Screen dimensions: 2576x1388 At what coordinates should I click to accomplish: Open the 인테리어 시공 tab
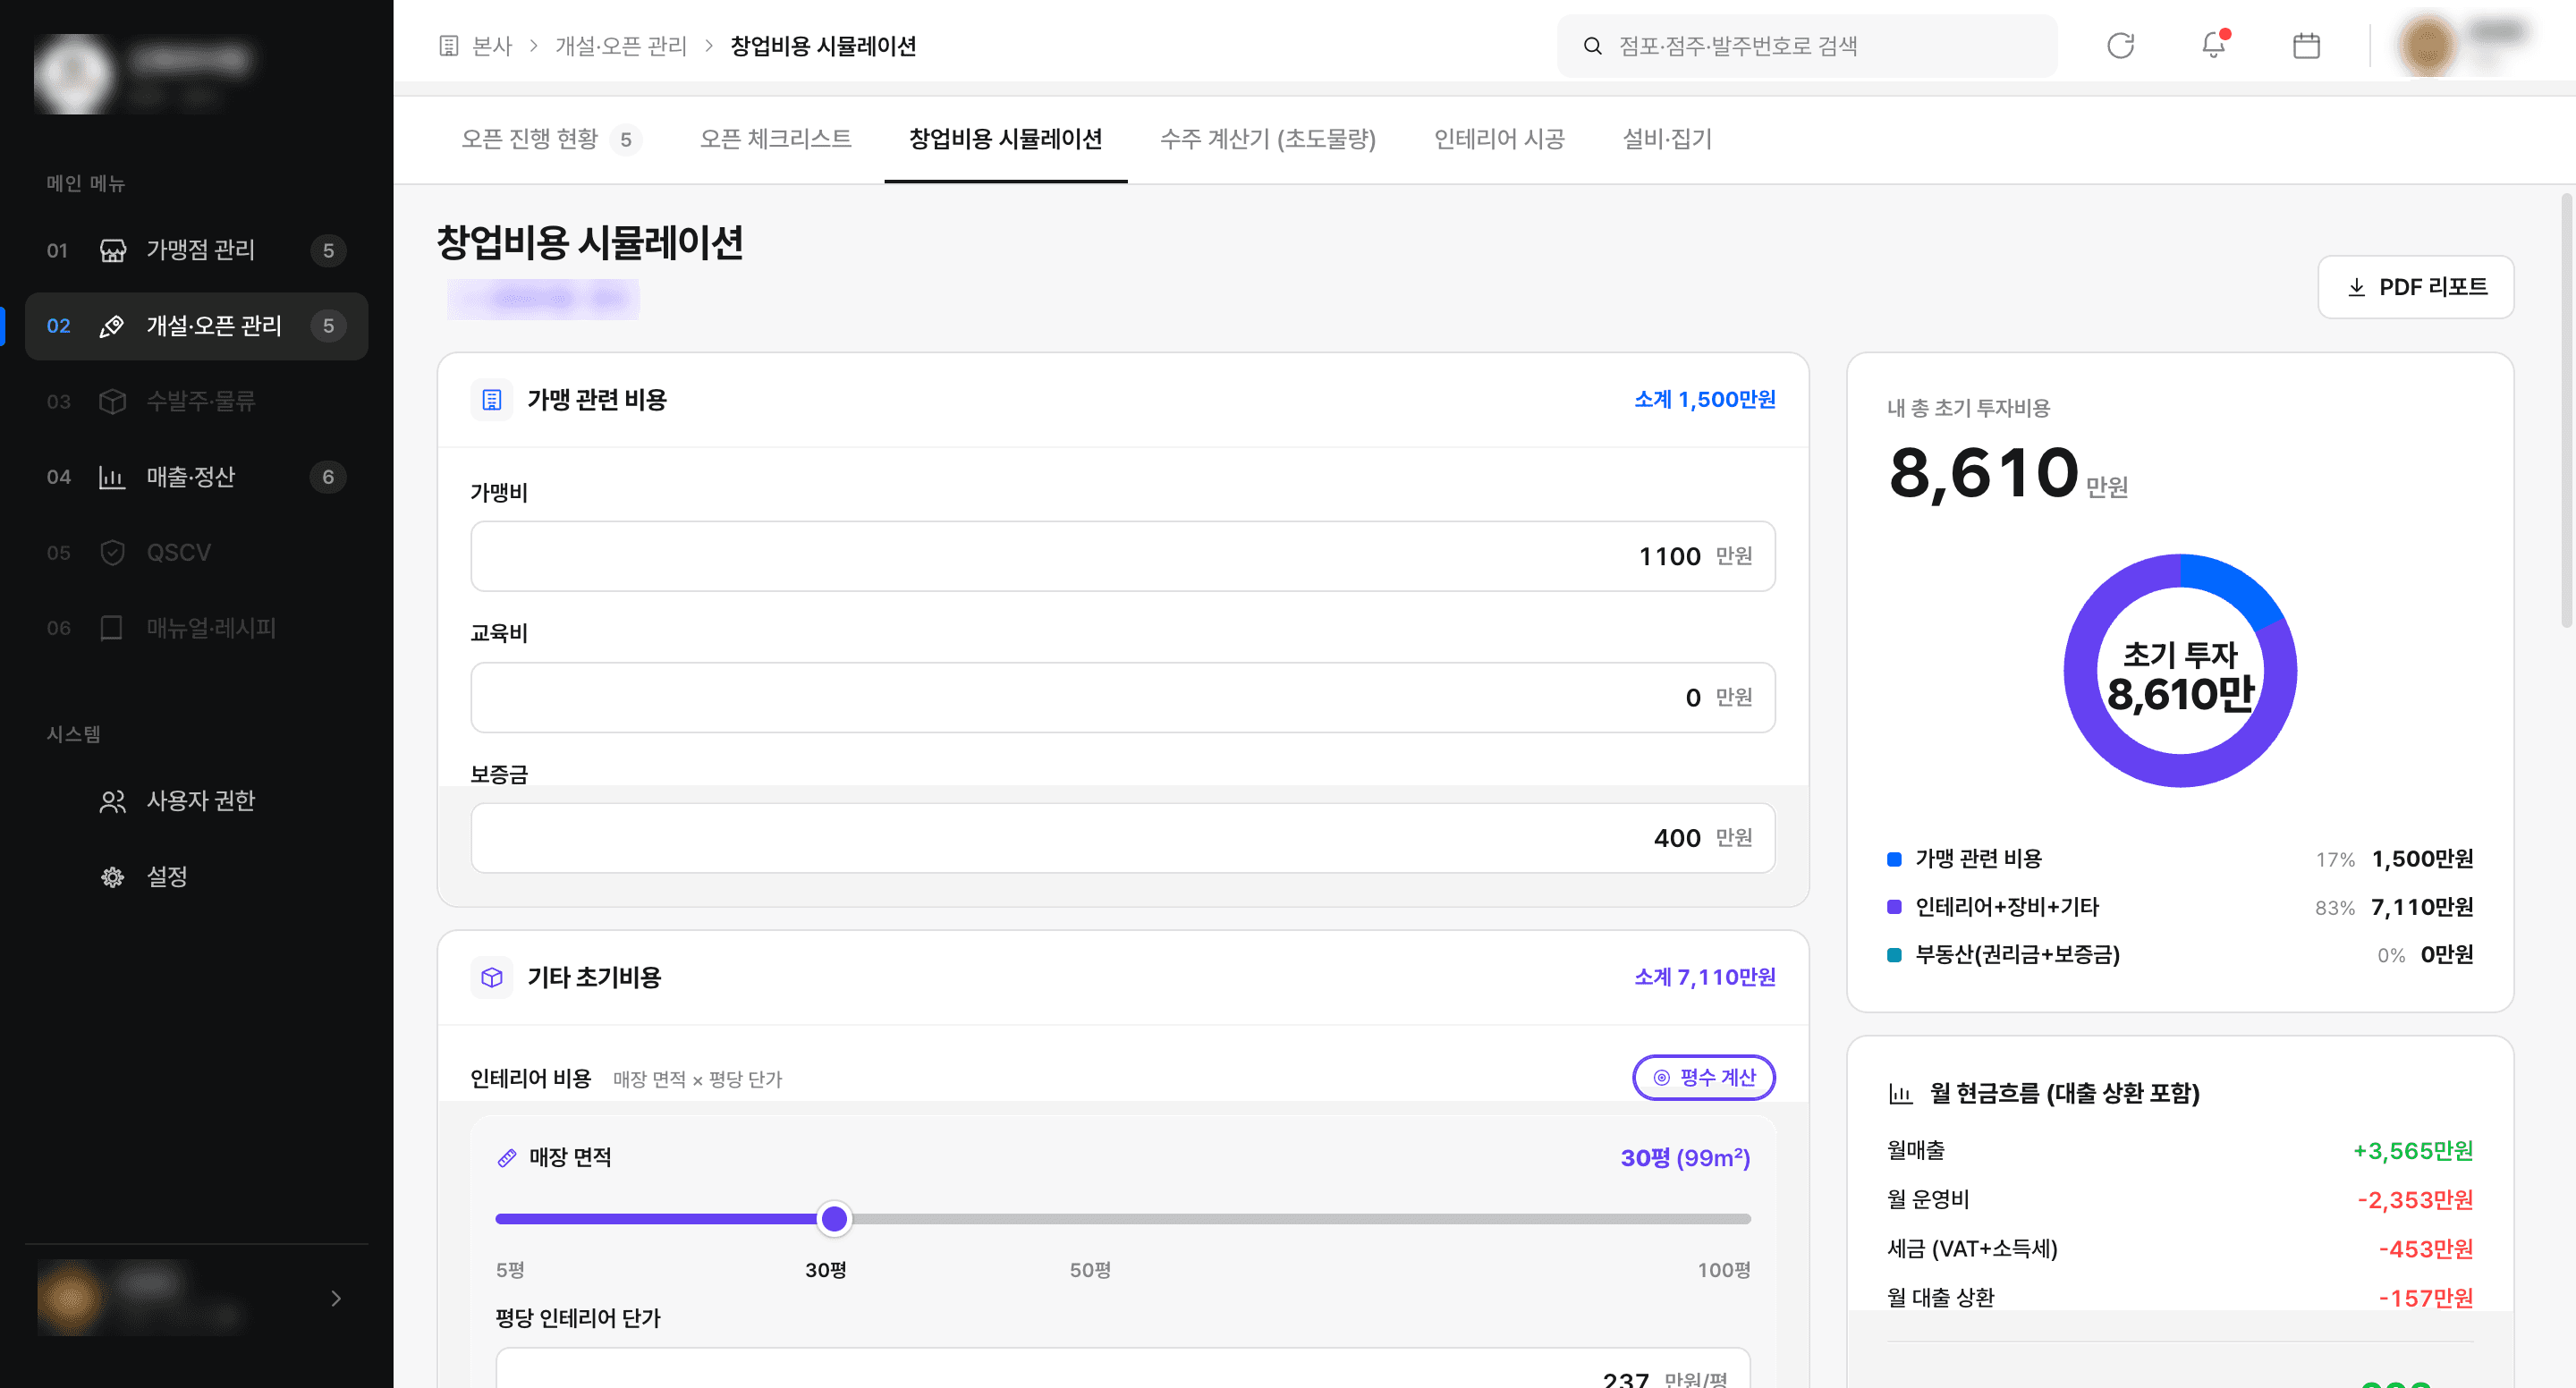(1498, 139)
